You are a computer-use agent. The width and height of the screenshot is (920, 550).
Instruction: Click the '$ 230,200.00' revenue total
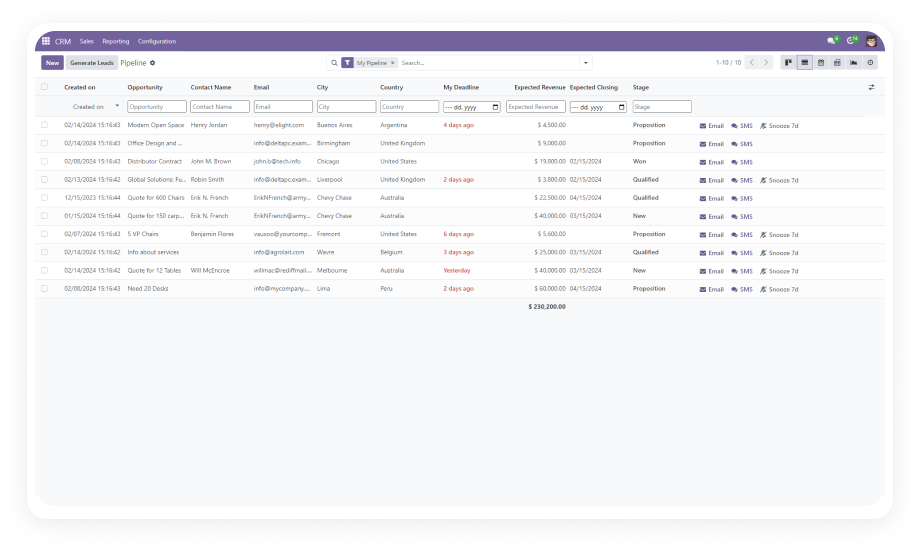tap(547, 306)
